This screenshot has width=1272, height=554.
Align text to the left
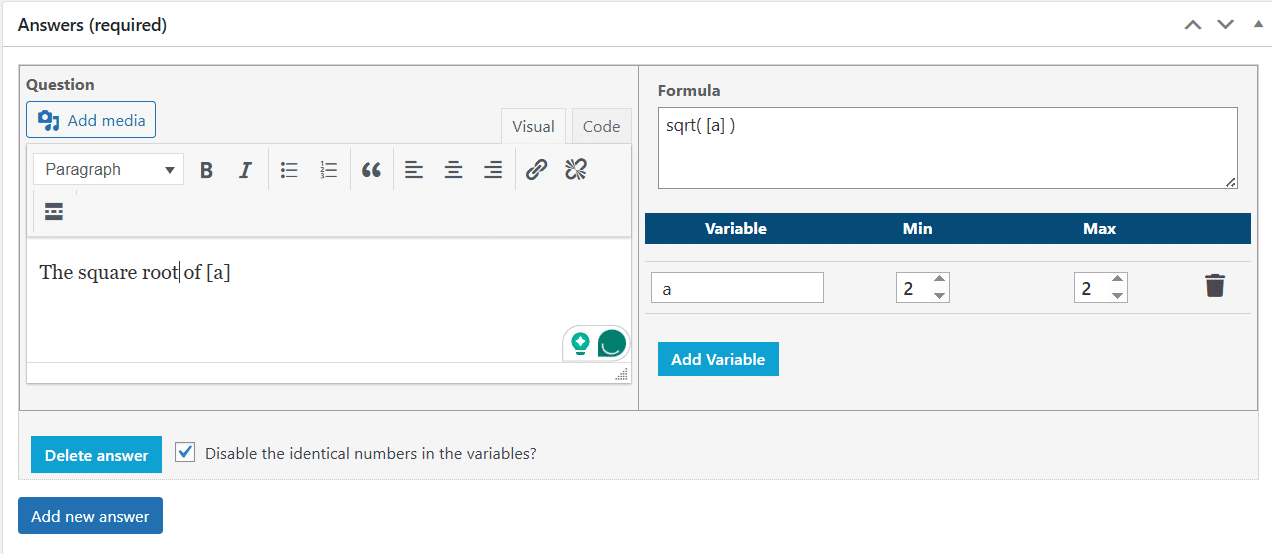[x=414, y=170]
